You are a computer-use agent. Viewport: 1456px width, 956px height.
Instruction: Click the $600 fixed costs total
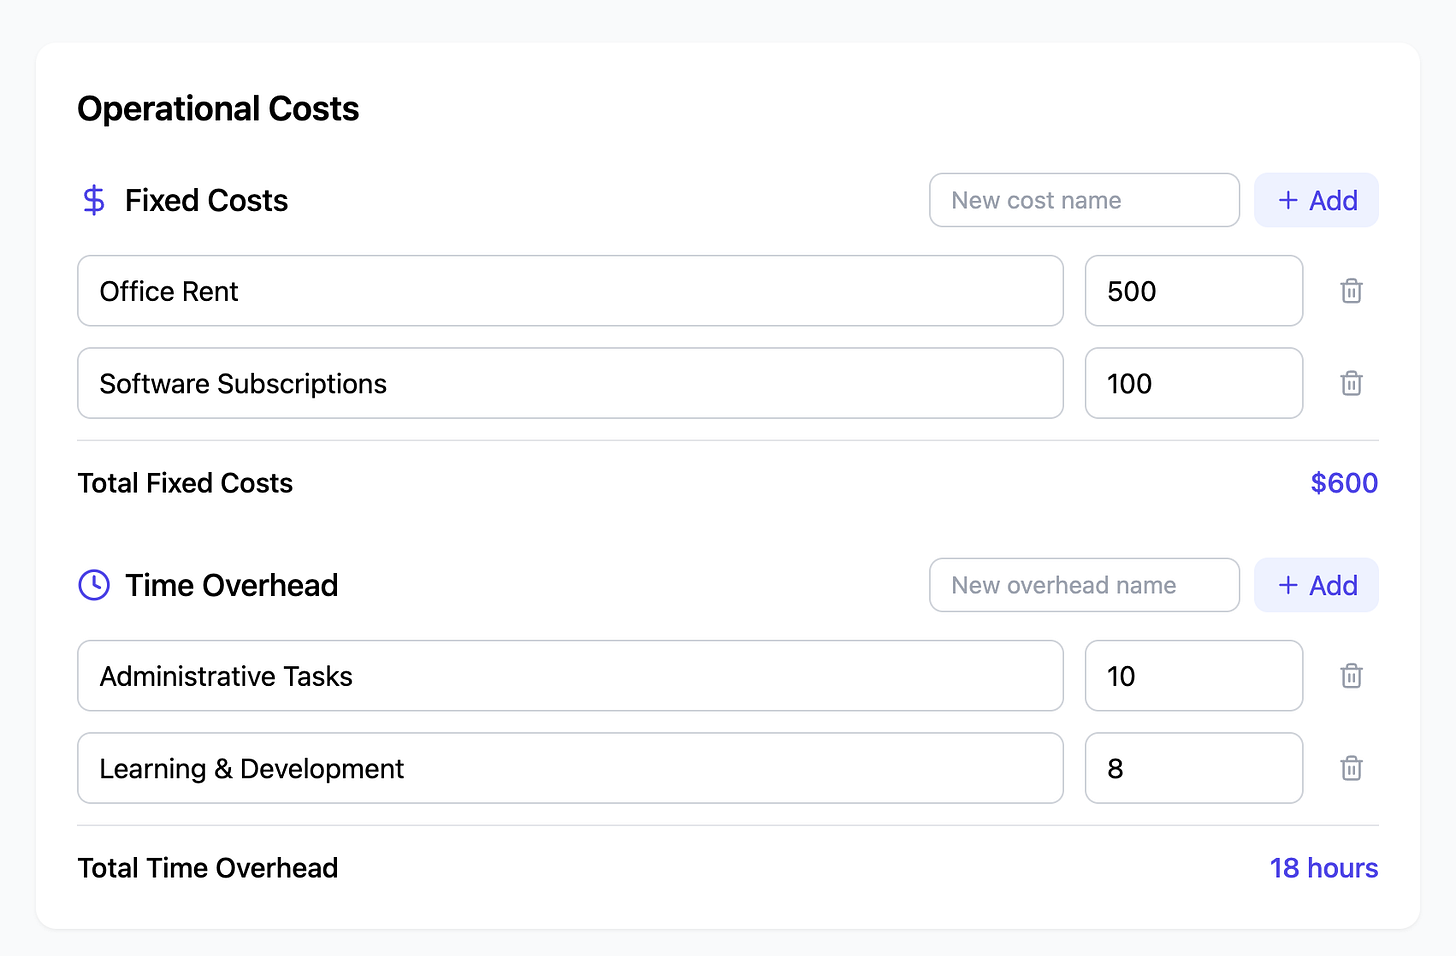pyautogui.click(x=1344, y=483)
